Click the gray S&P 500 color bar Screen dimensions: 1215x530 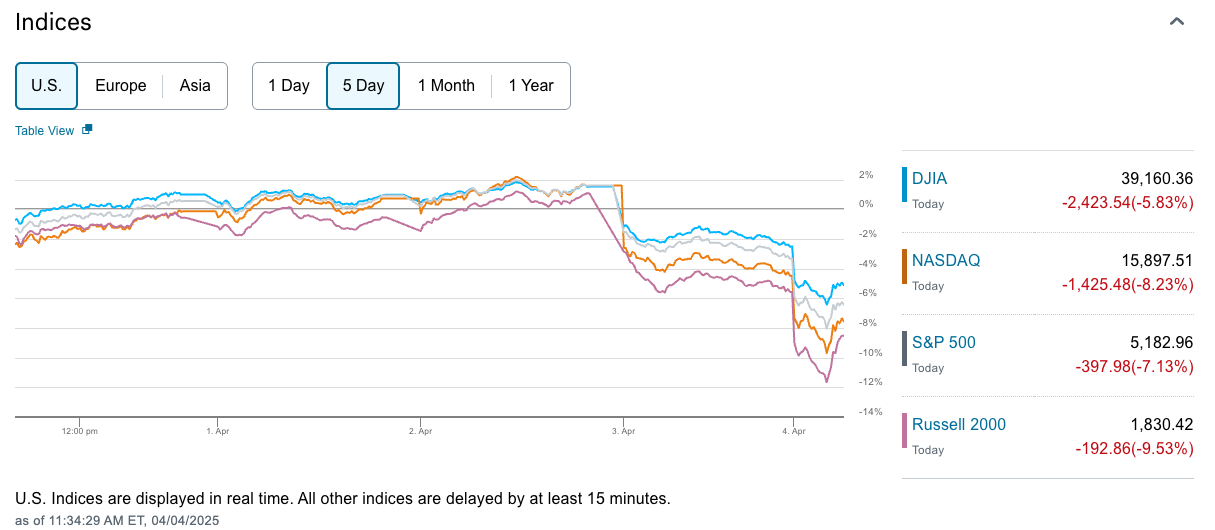coord(905,349)
